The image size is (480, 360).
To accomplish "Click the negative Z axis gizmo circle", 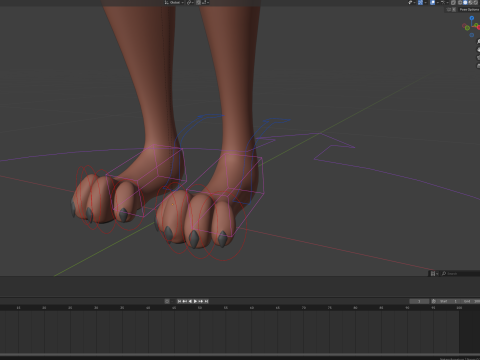I will tap(472, 35).
